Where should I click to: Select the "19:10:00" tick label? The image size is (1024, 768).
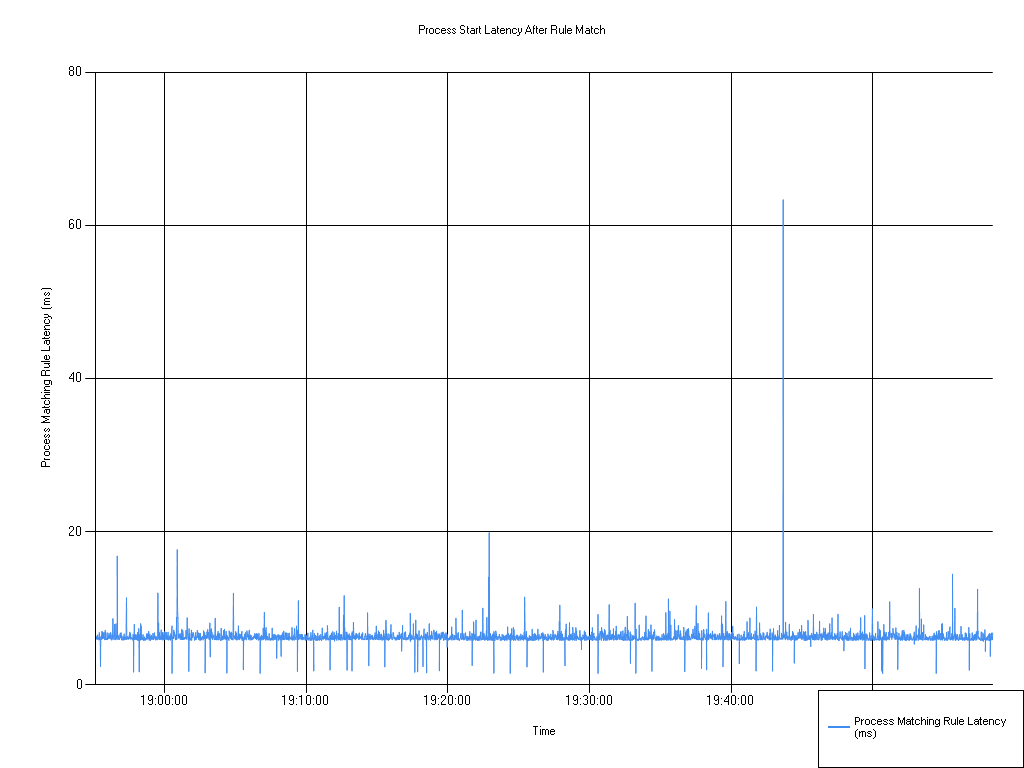(x=305, y=701)
